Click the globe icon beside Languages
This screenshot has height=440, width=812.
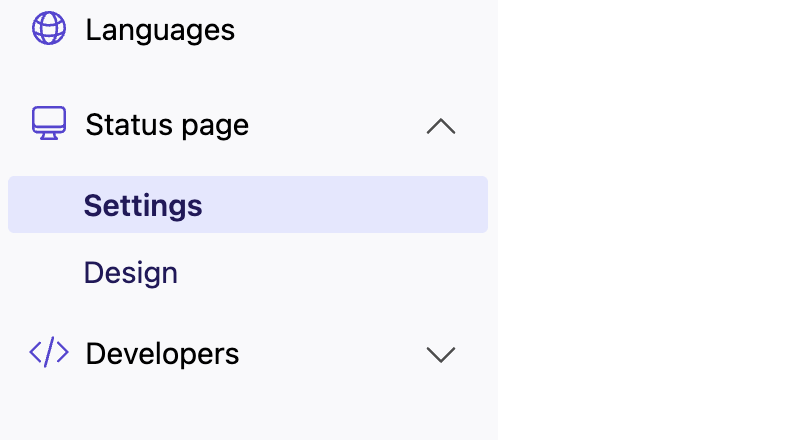(x=49, y=28)
